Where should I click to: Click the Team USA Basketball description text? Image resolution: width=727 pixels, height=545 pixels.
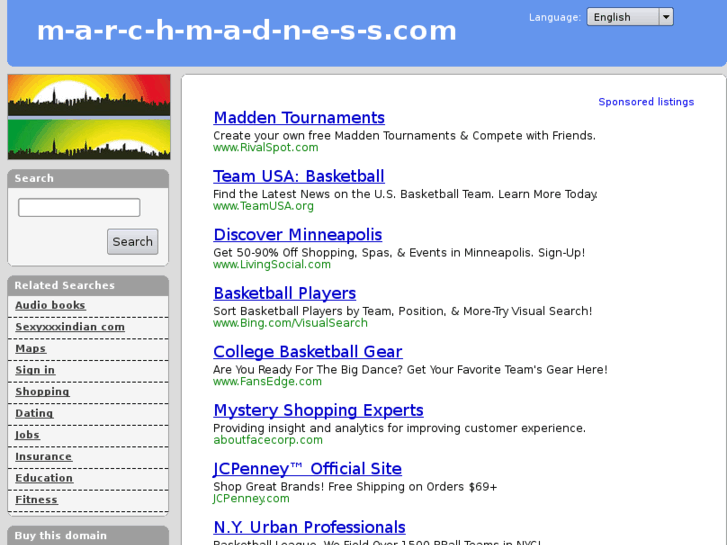405,194
